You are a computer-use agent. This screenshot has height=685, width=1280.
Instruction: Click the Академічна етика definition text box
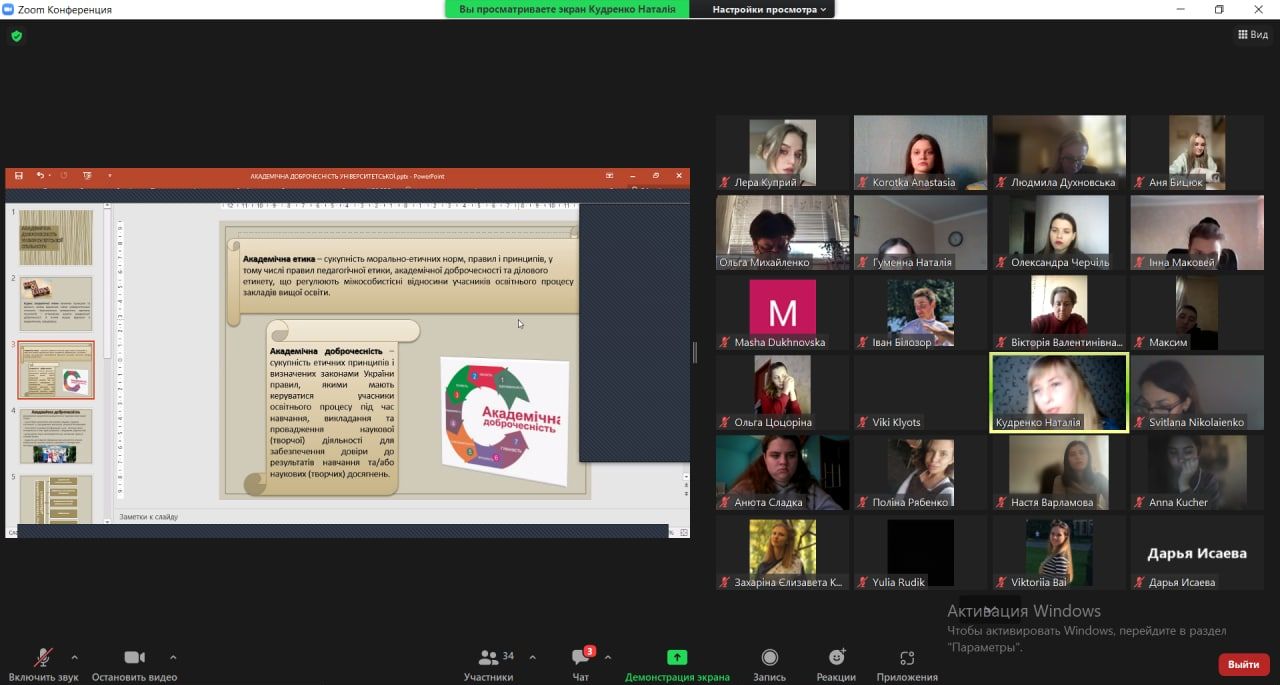pos(409,275)
